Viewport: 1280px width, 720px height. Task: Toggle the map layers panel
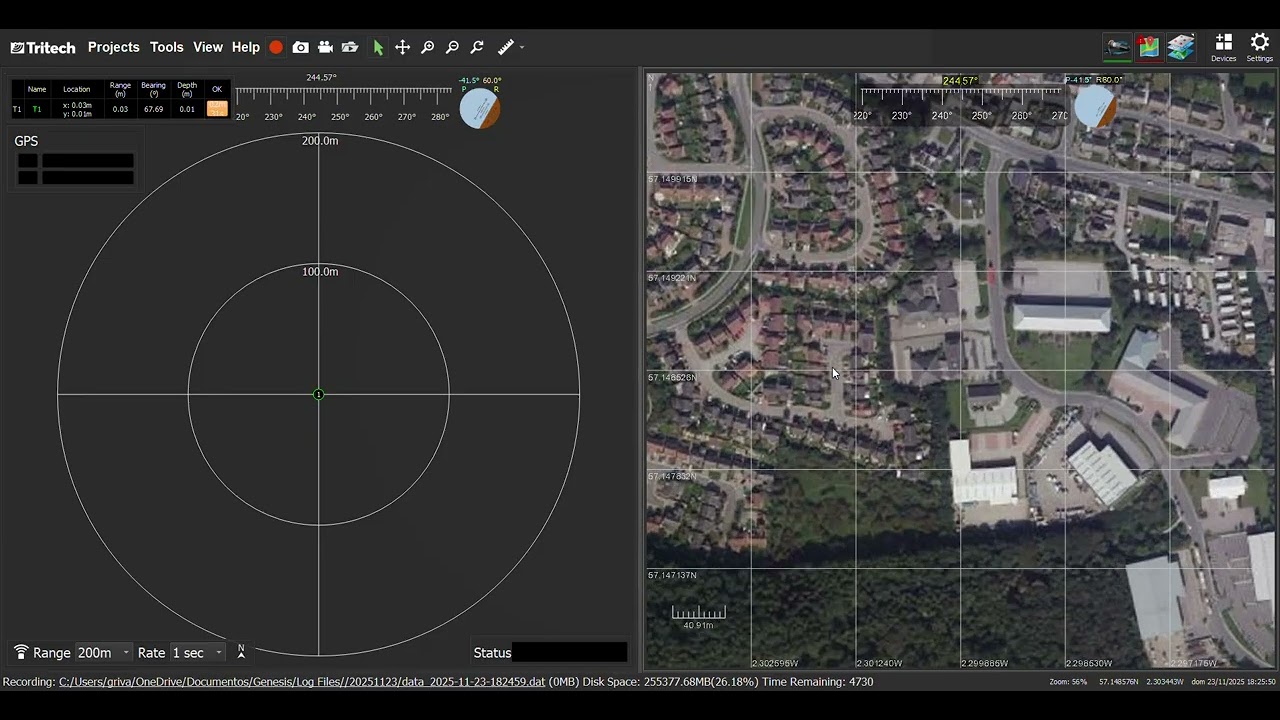pos(1181,47)
